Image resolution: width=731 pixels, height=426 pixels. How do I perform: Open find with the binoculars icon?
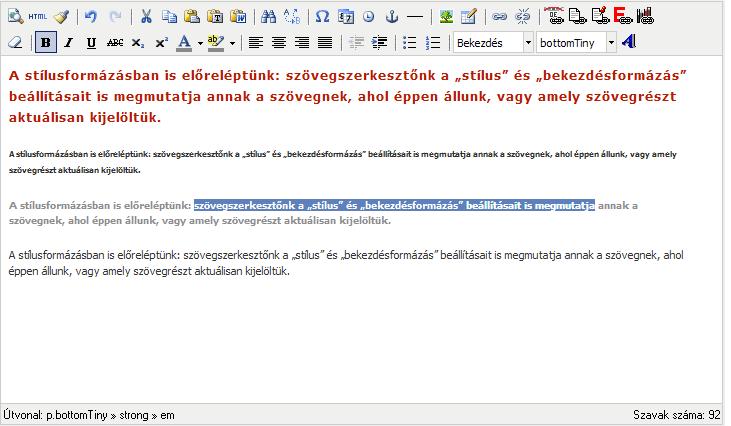pyautogui.click(x=267, y=17)
